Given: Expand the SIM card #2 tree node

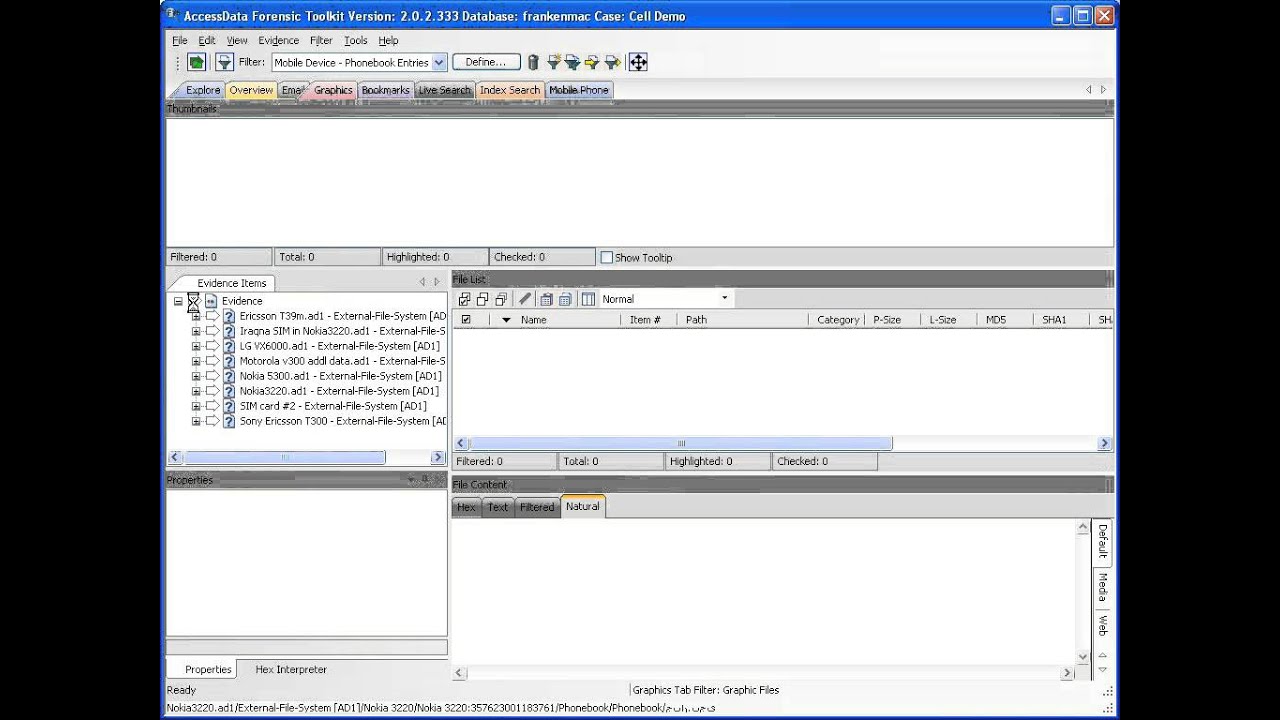Looking at the screenshot, I should tap(196, 406).
